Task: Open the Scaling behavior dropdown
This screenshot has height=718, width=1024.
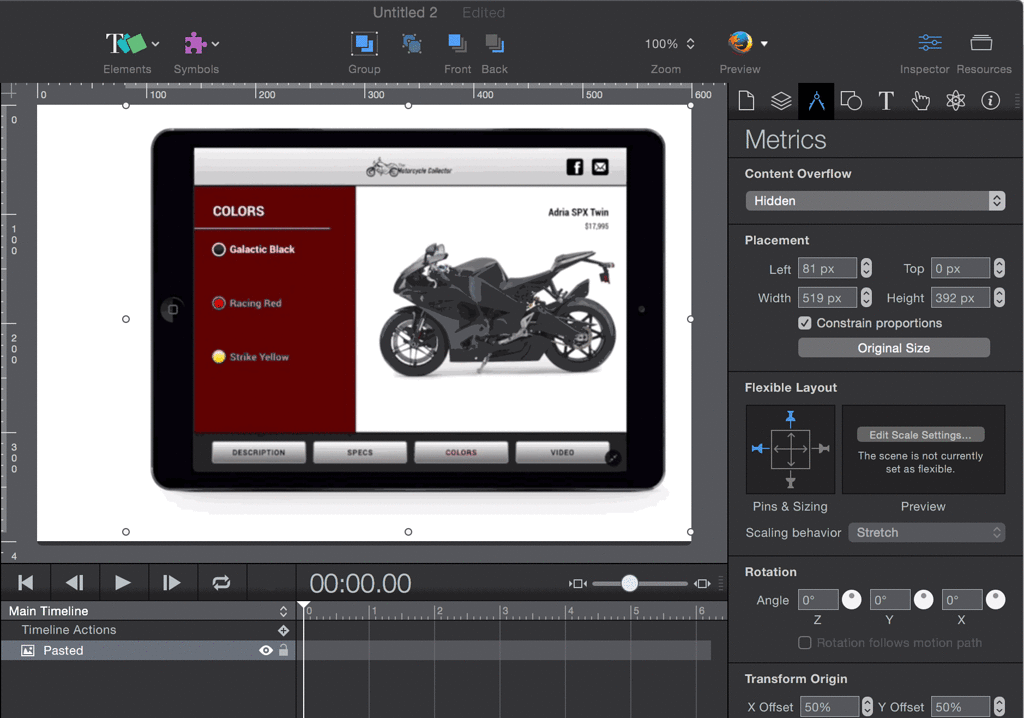Action: pyautogui.click(x=925, y=533)
